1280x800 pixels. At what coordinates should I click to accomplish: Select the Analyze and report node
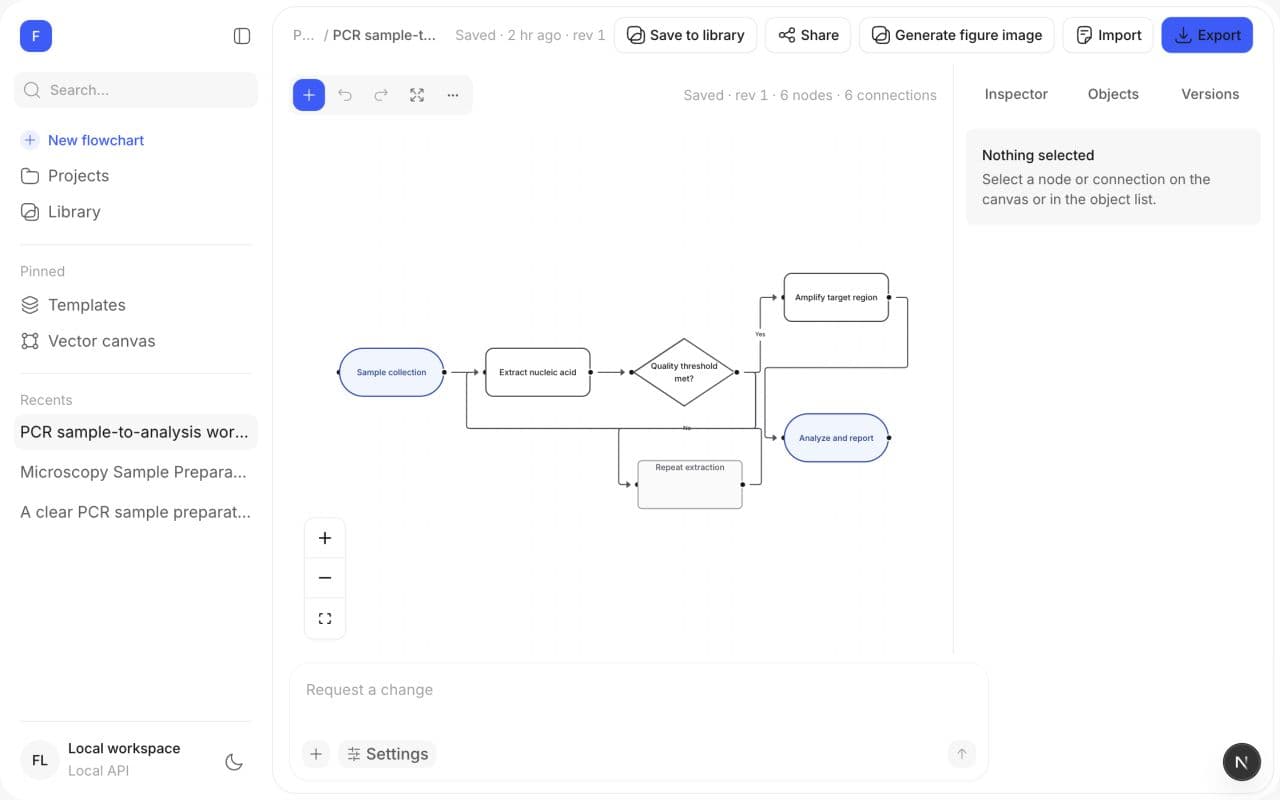tap(836, 438)
